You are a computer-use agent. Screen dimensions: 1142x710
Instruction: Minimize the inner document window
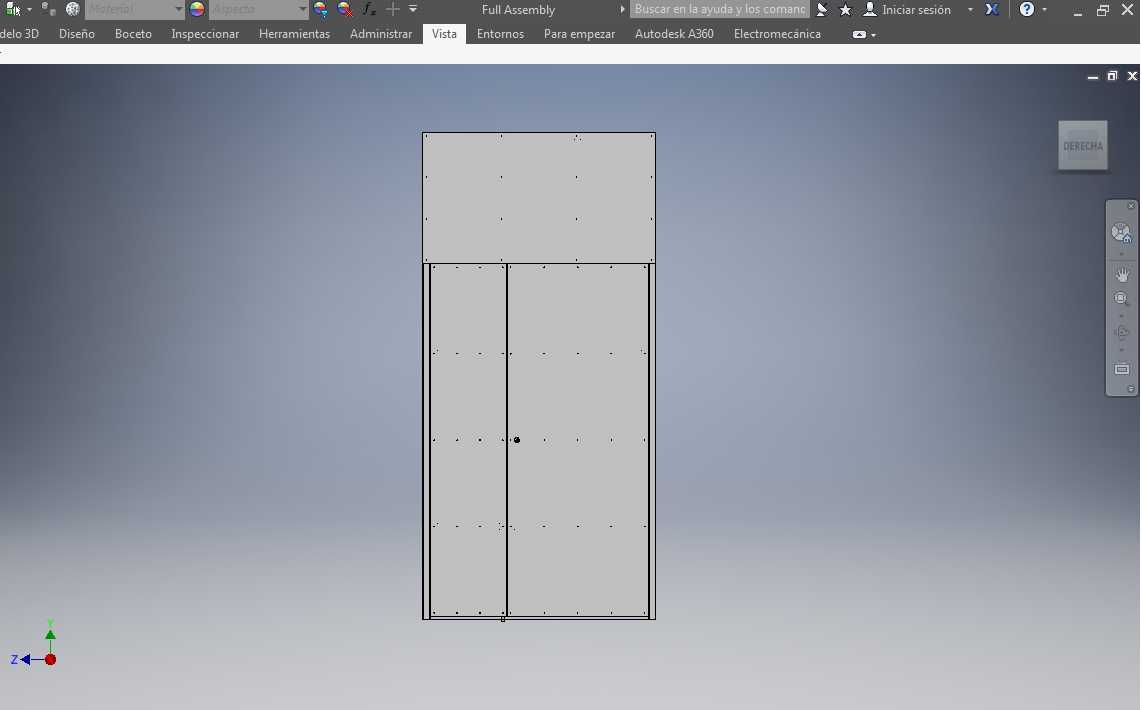tap(1092, 76)
